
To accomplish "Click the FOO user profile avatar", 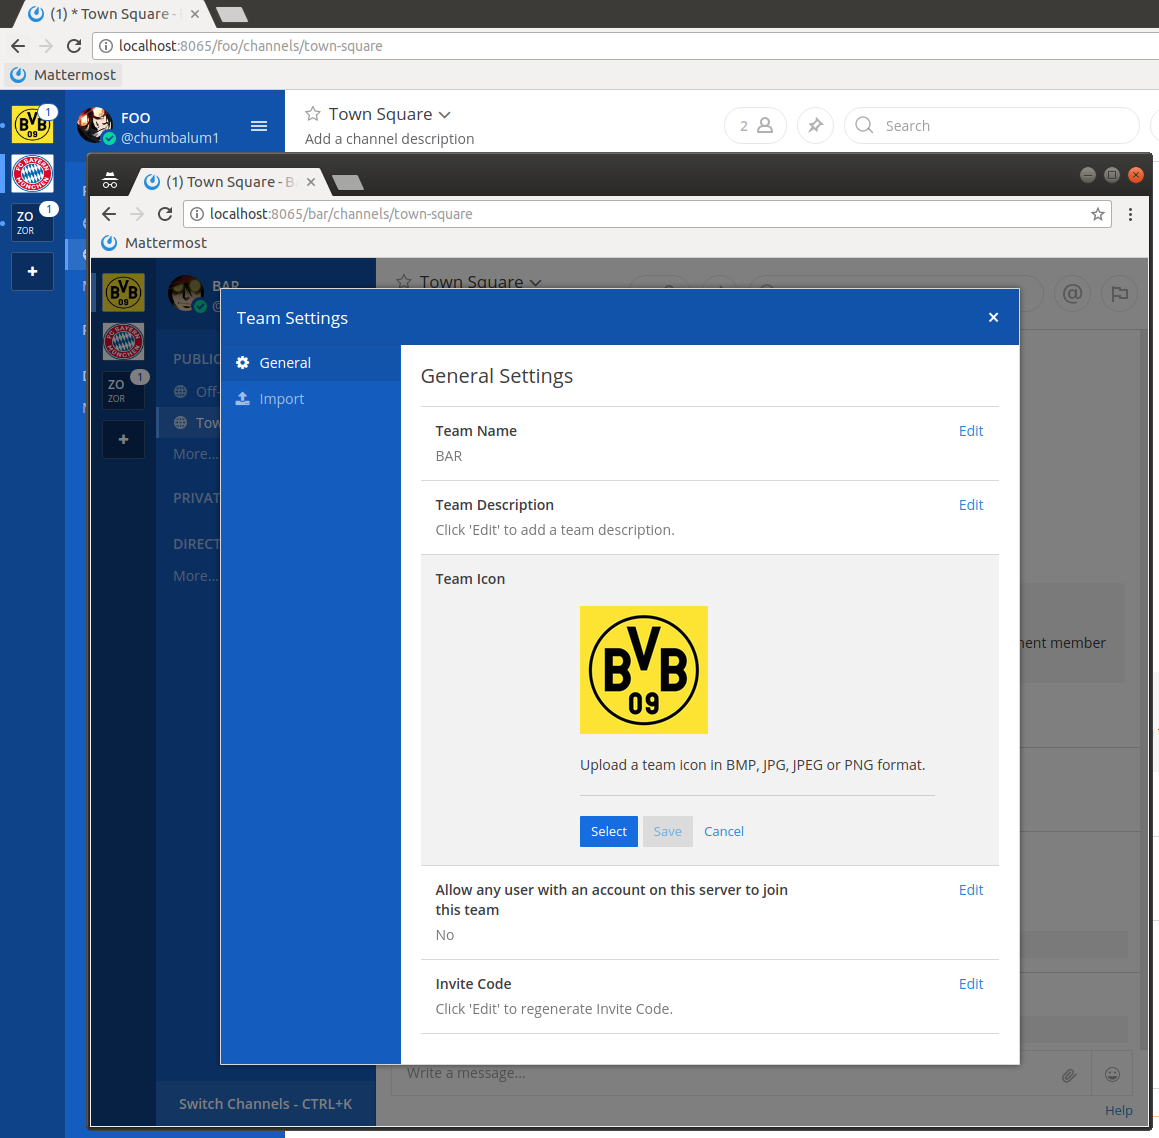I will (x=95, y=126).
